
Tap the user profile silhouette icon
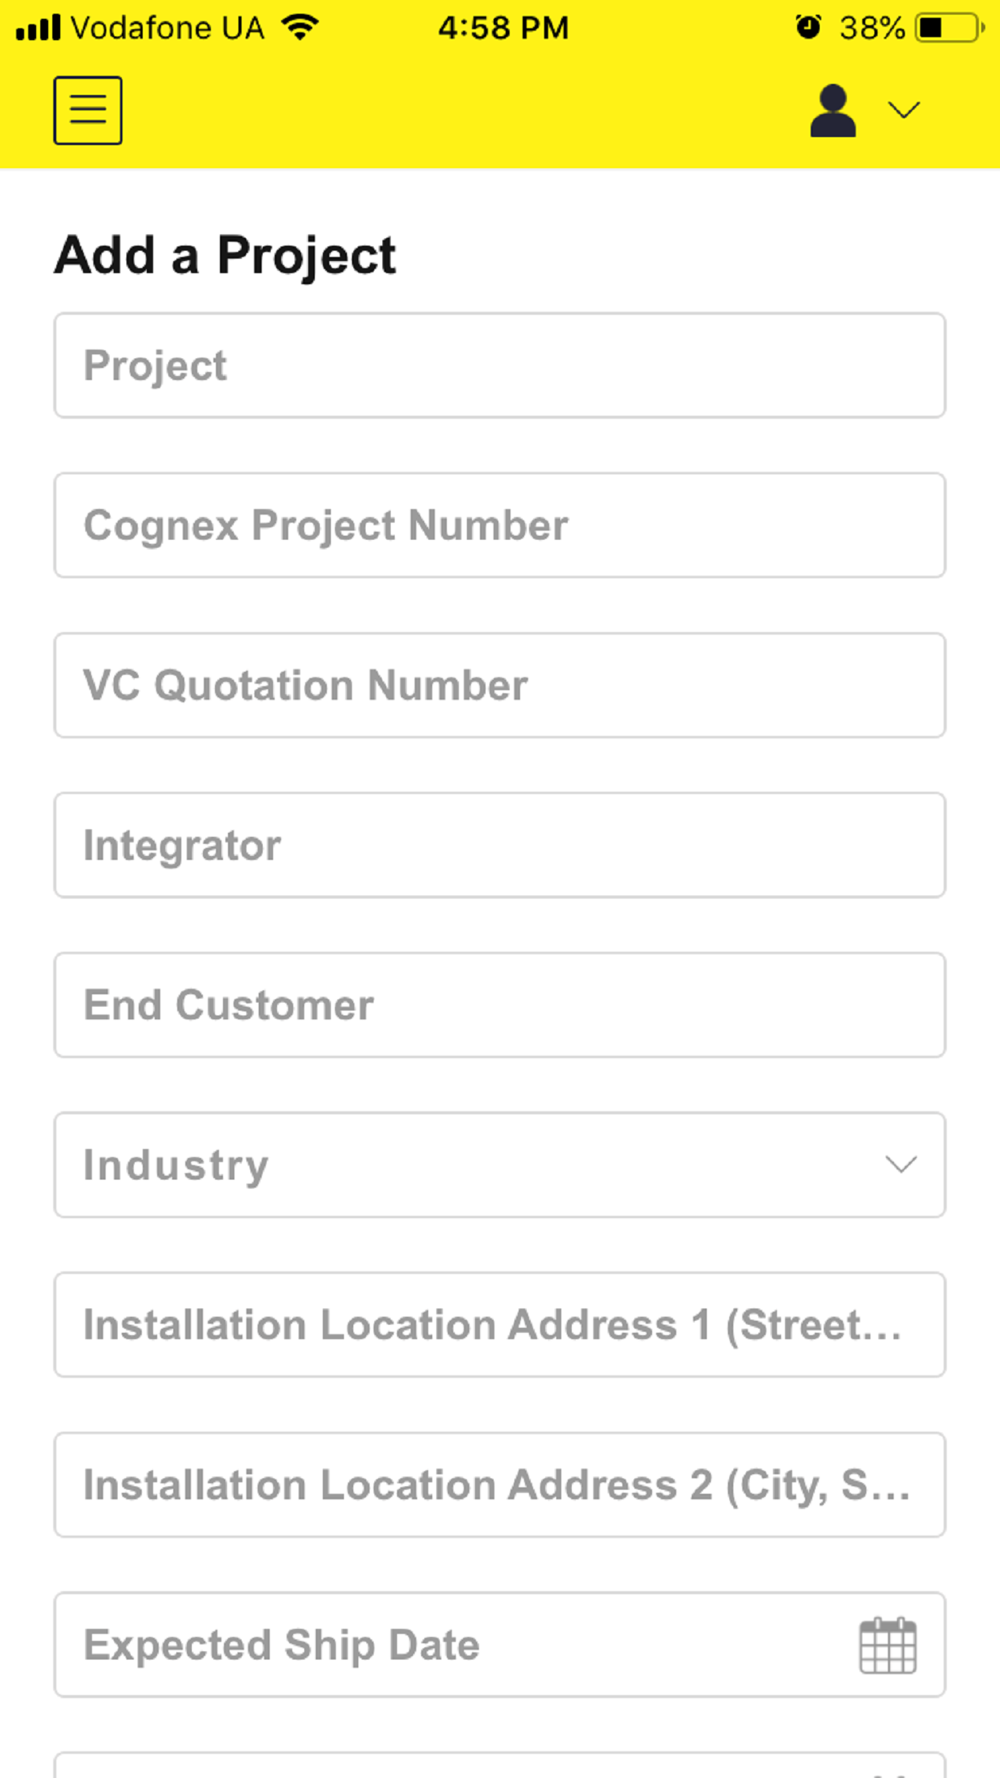pos(833,110)
